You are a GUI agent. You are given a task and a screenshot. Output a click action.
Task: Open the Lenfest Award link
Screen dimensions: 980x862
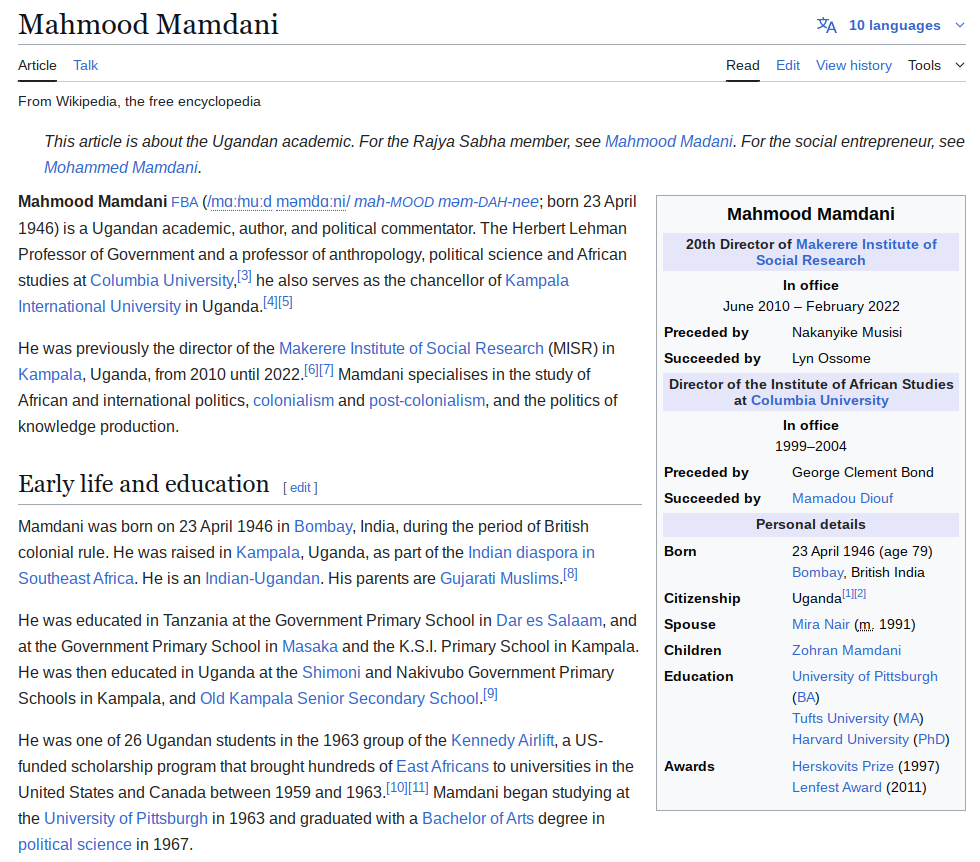click(837, 788)
